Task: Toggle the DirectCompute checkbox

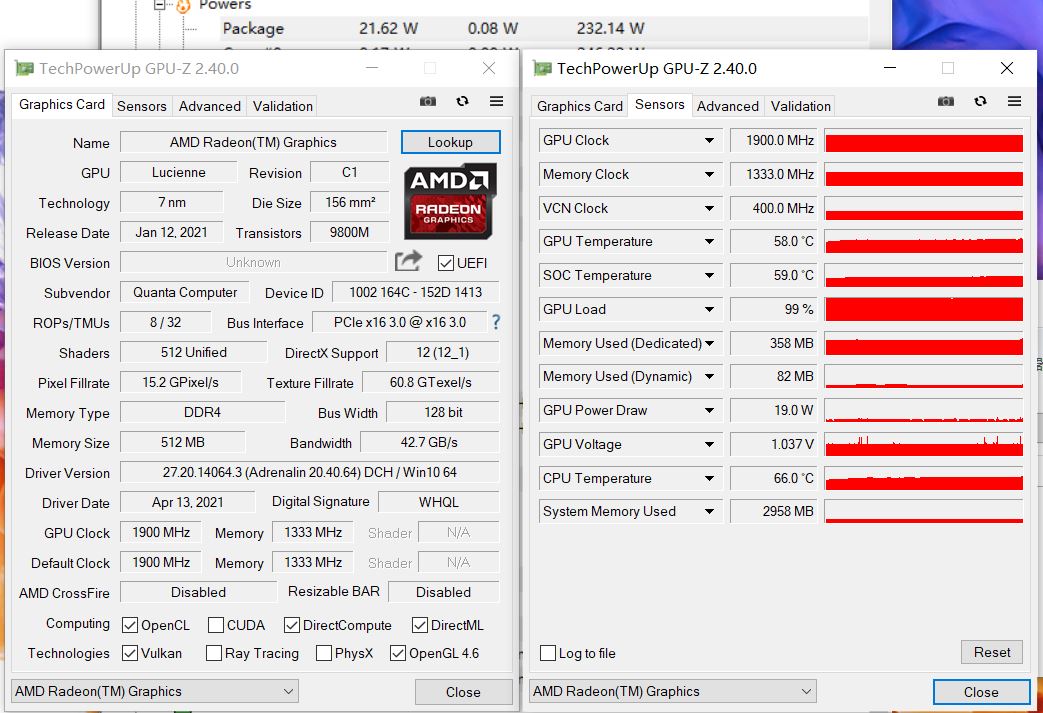Action: pyautogui.click(x=291, y=625)
